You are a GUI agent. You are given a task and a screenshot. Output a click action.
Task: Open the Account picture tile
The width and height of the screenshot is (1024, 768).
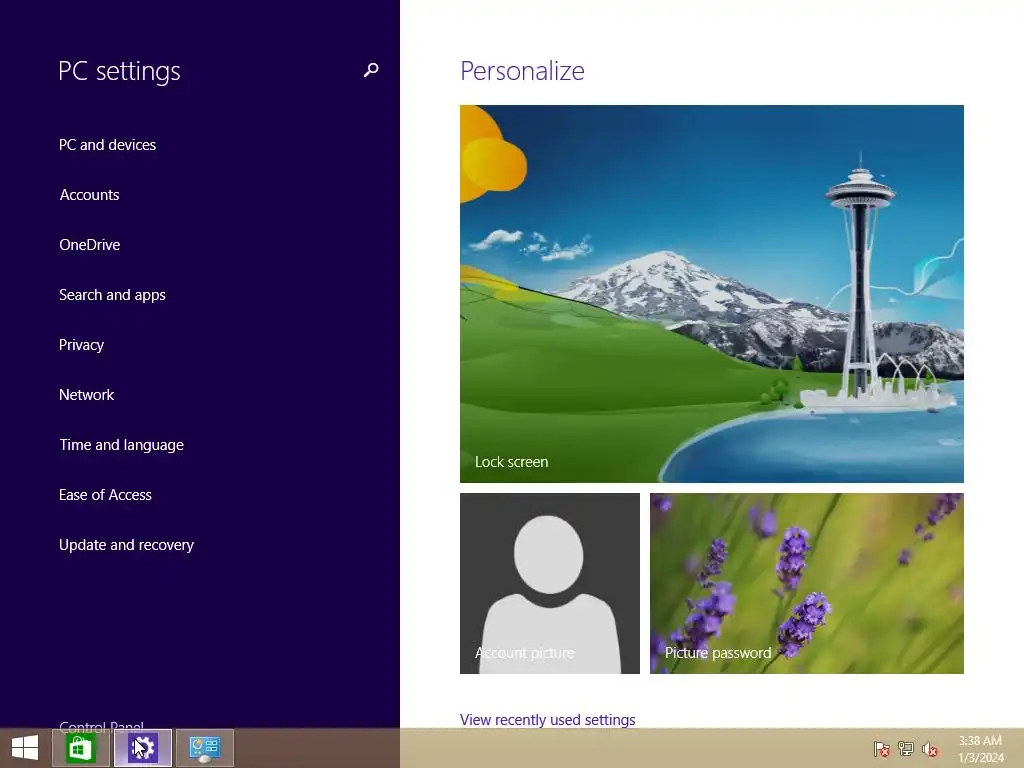(550, 583)
